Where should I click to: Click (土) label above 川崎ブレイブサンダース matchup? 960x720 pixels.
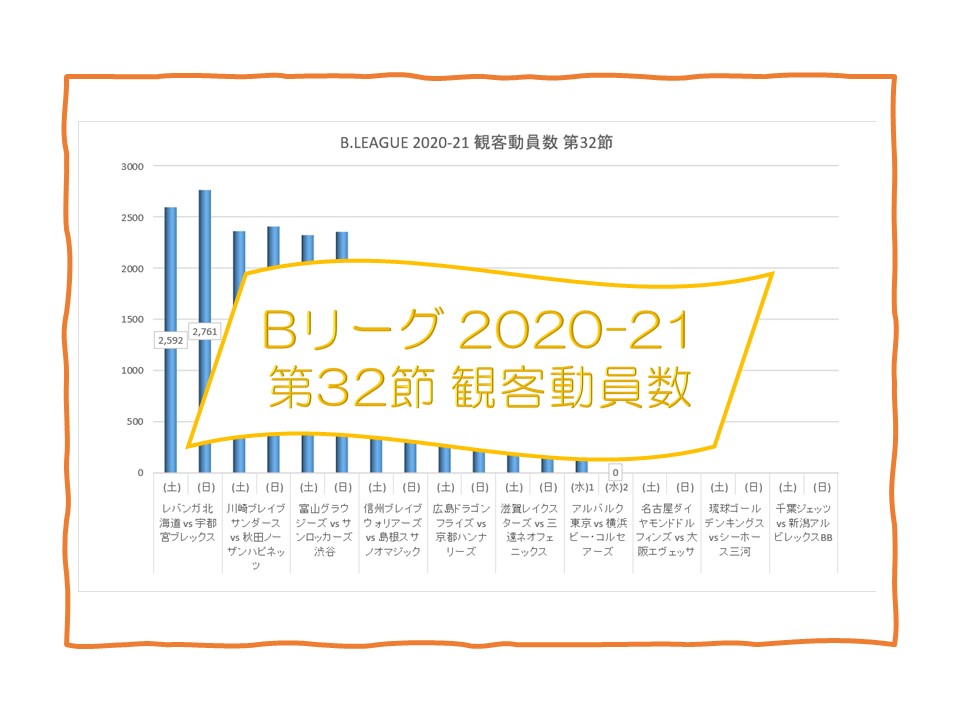pyautogui.click(x=240, y=487)
